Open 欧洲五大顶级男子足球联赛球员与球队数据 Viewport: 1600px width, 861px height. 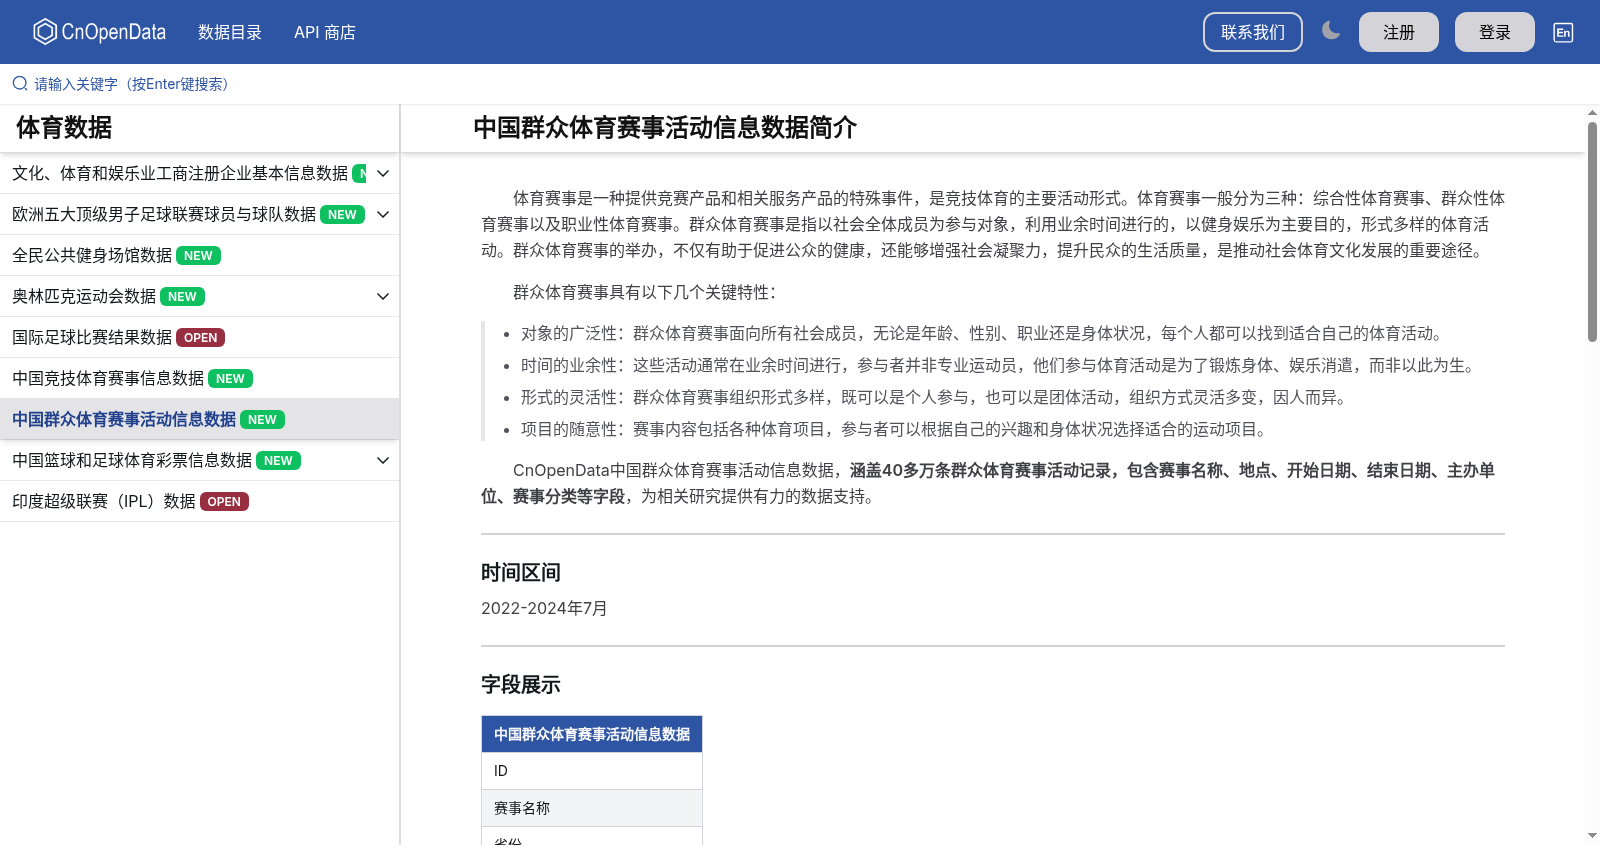click(x=164, y=215)
